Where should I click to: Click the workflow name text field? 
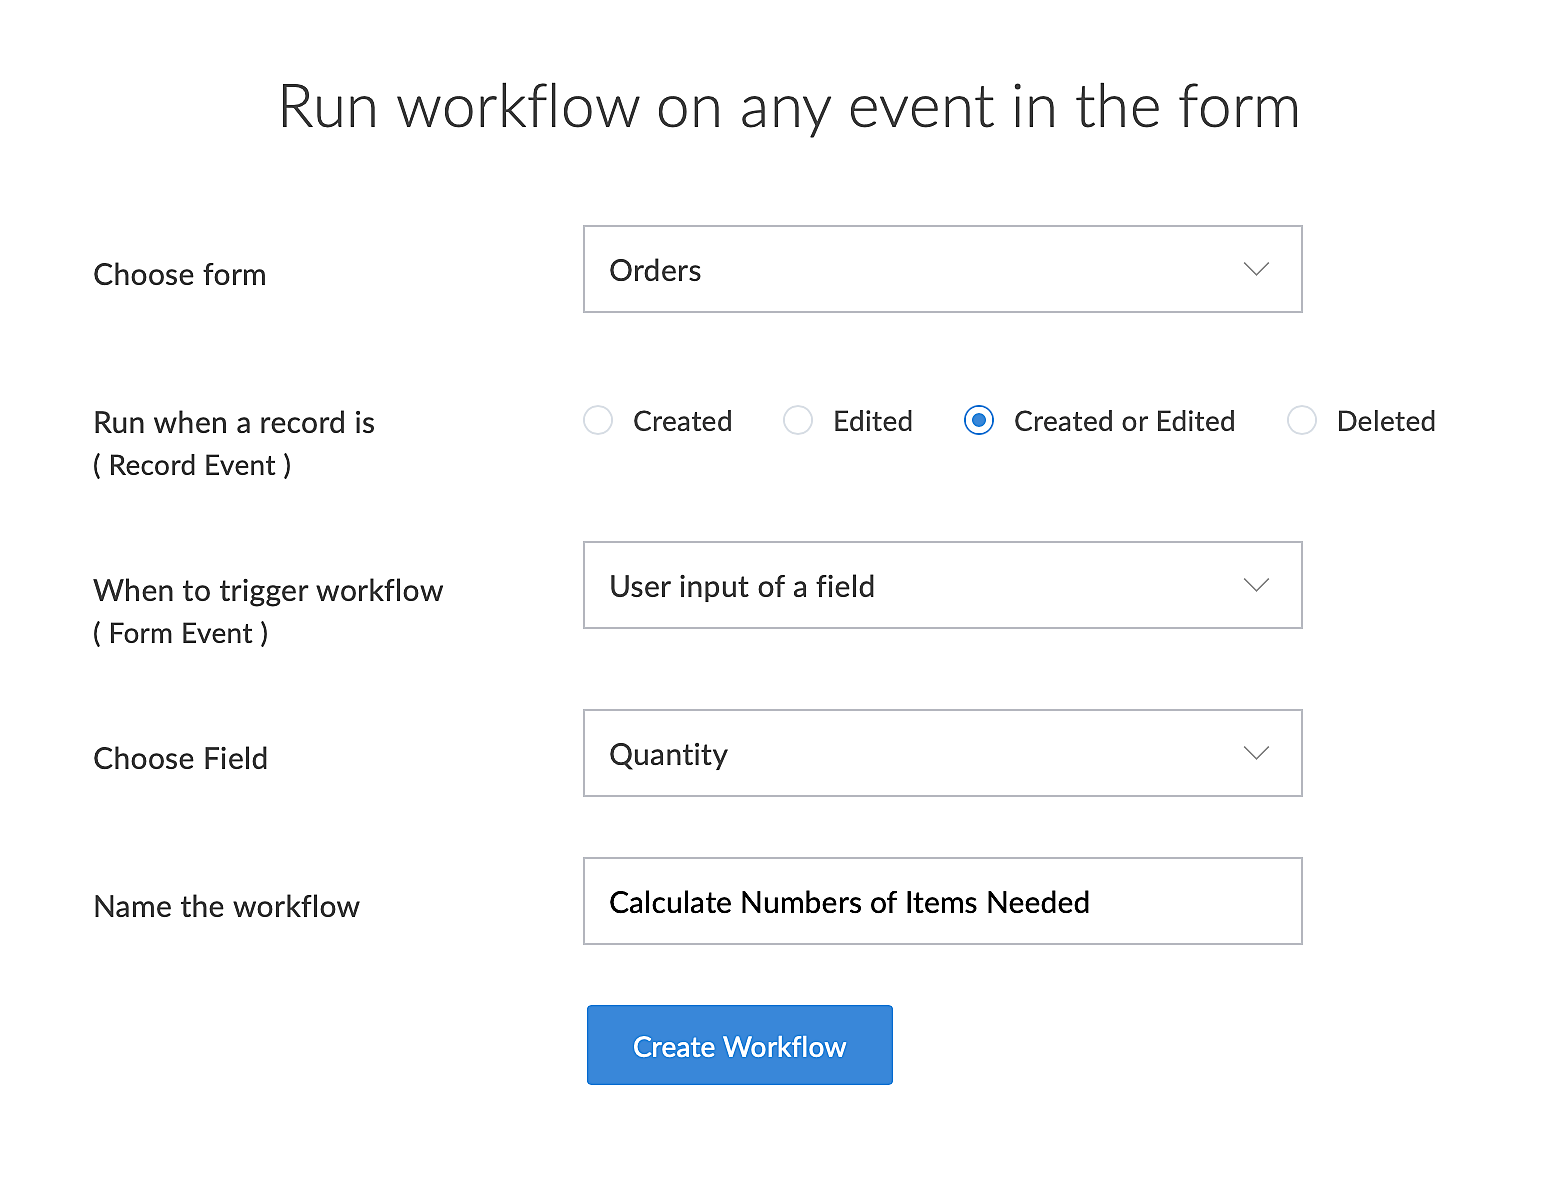click(x=941, y=901)
